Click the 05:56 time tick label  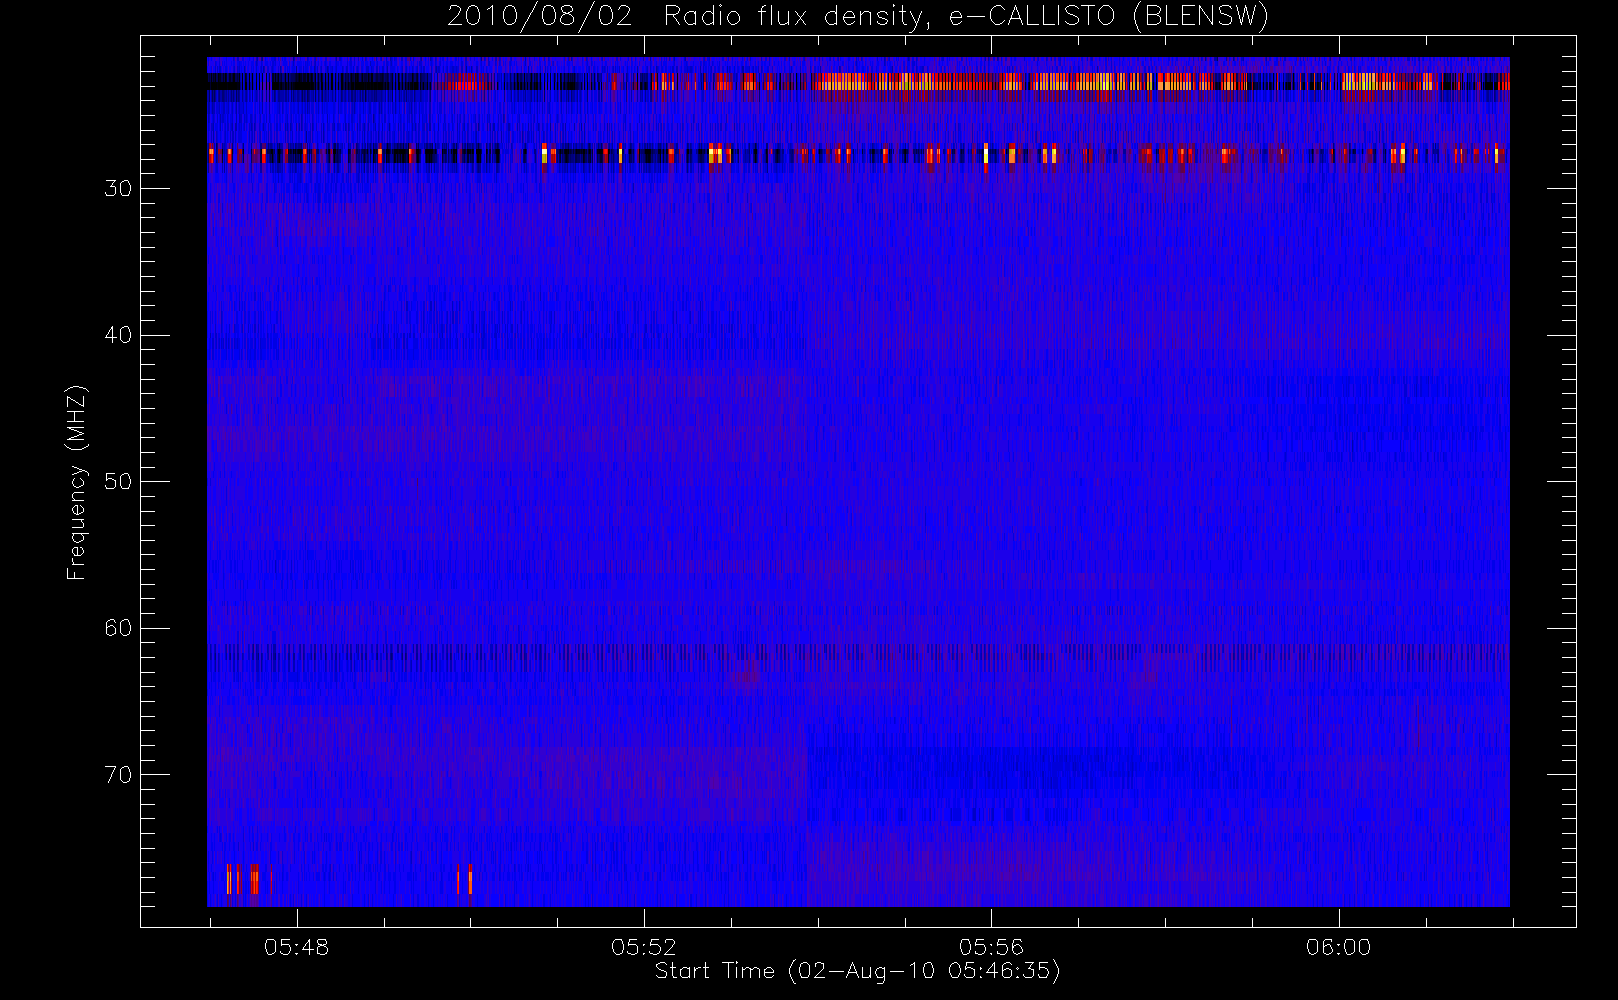click(991, 947)
